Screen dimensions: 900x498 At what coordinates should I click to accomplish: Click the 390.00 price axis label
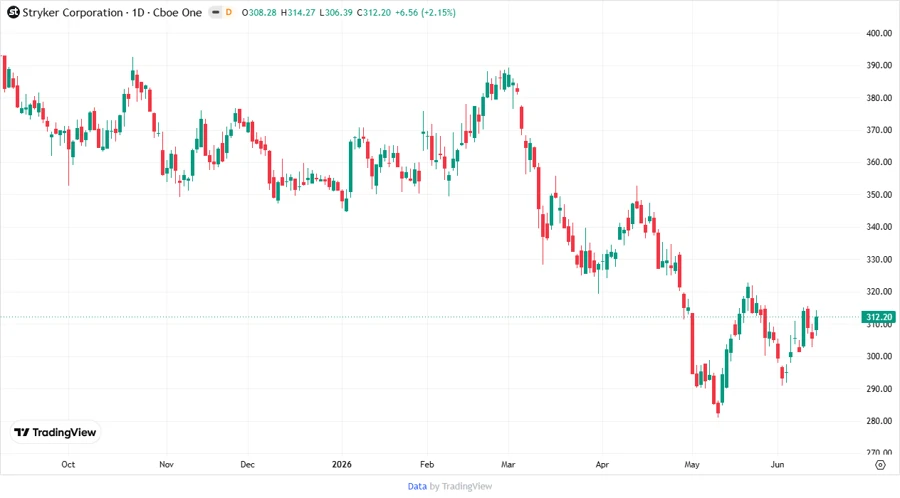pos(879,65)
